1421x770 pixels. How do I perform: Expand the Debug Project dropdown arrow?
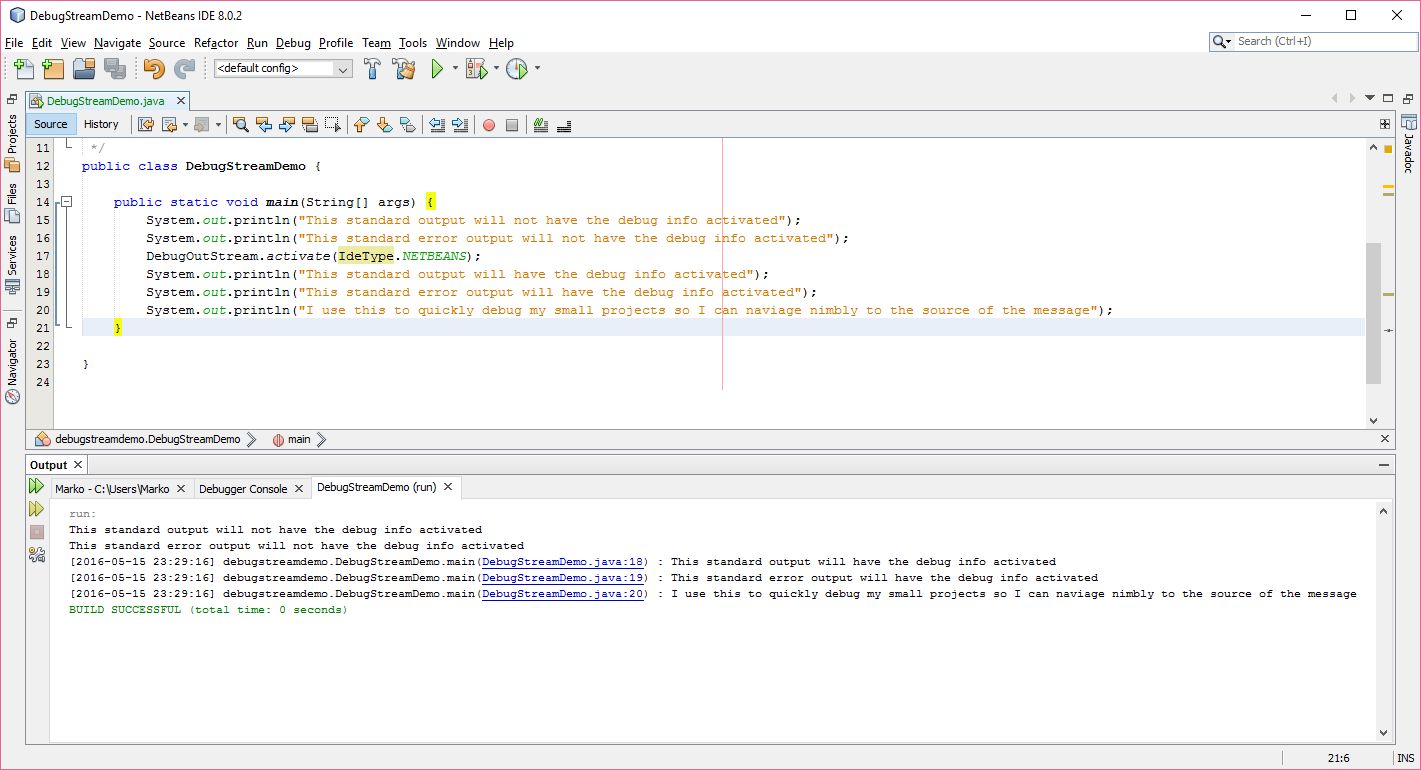click(x=495, y=68)
